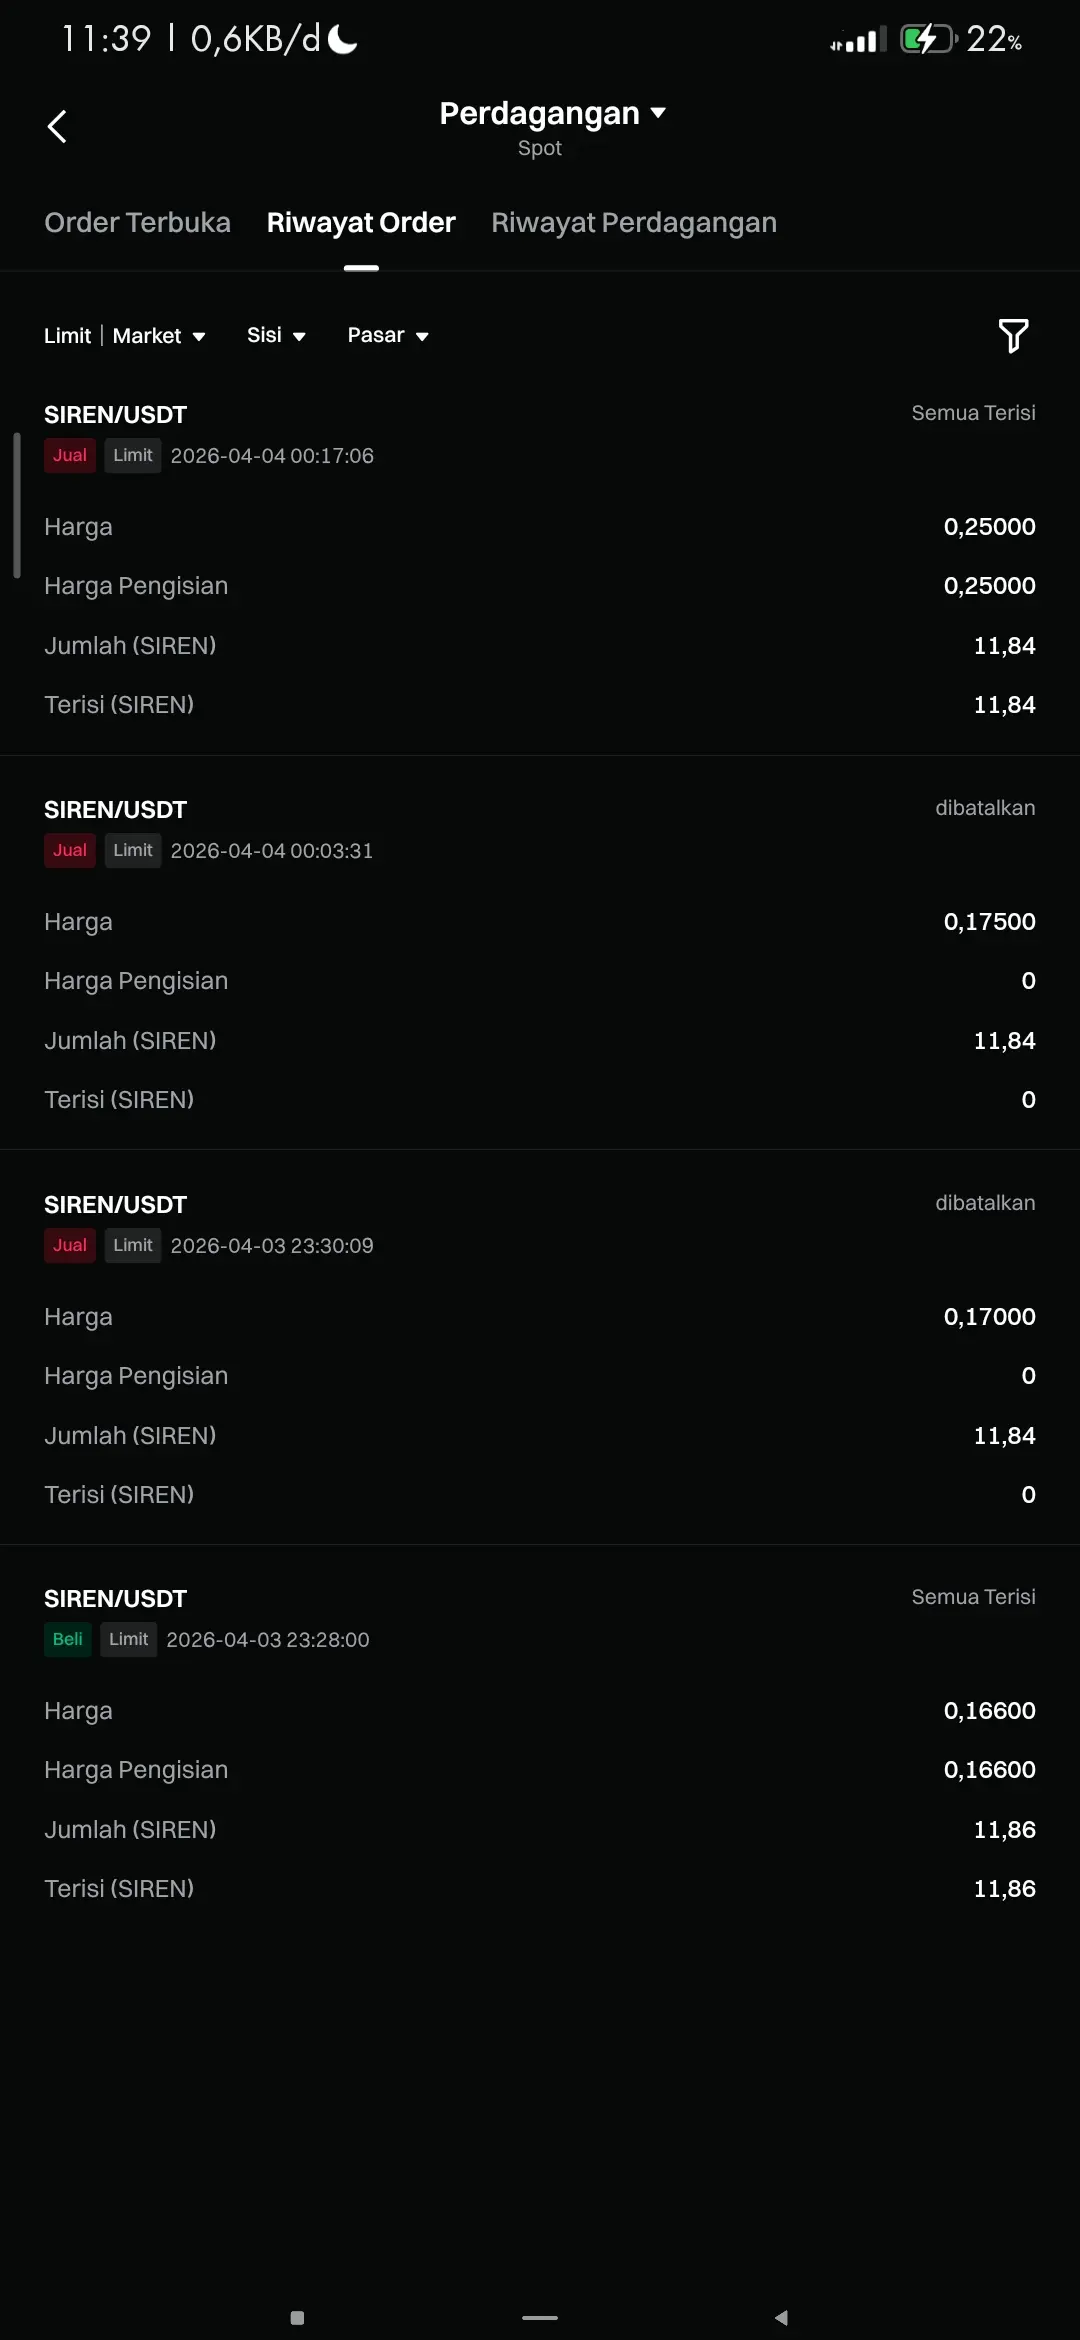The image size is (1080, 2340).
Task: Open the Sisi dropdown
Action: pos(276,336)
